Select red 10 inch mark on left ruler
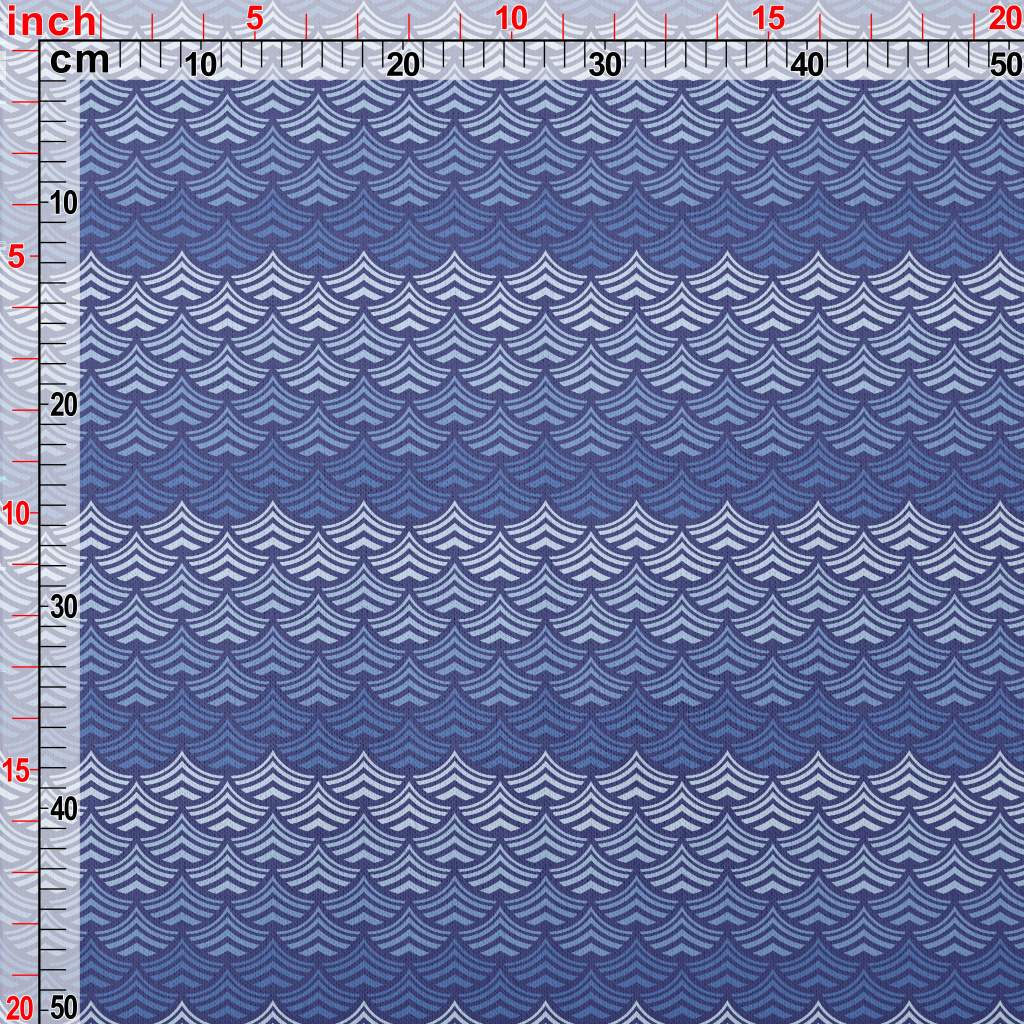1024x1024 pixels. click(x=19, y=513)
